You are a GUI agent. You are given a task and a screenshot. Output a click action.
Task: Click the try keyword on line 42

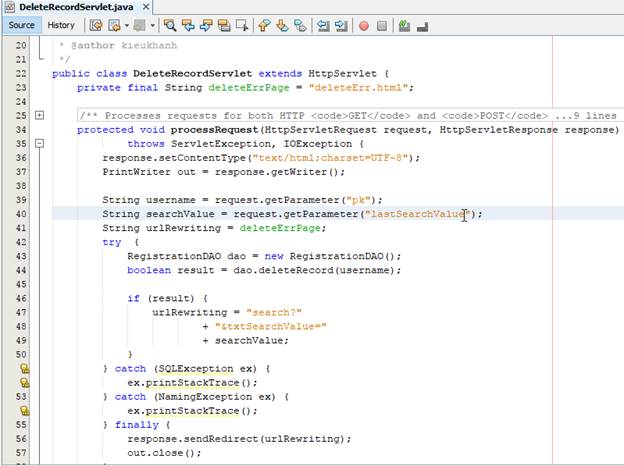point(111,242)
